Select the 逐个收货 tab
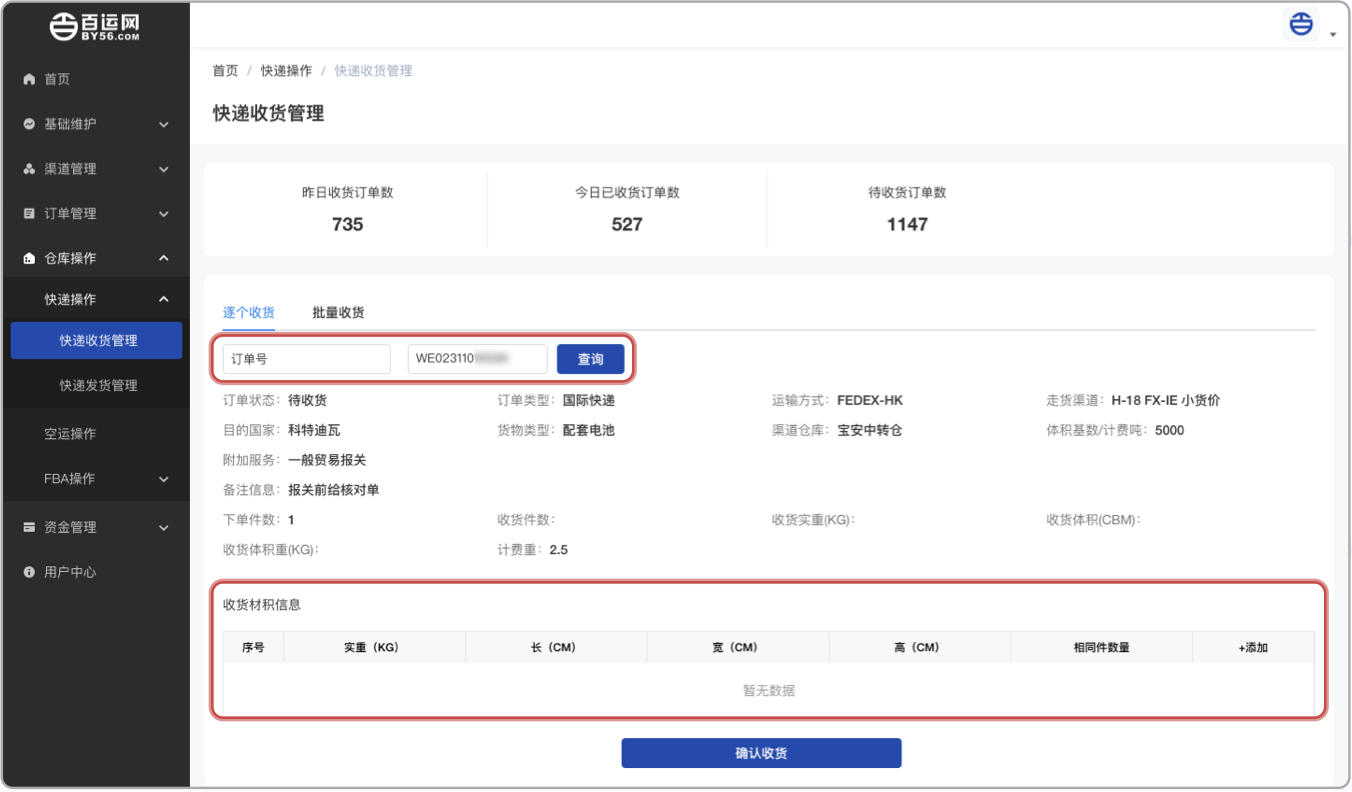 pos(249,312)
